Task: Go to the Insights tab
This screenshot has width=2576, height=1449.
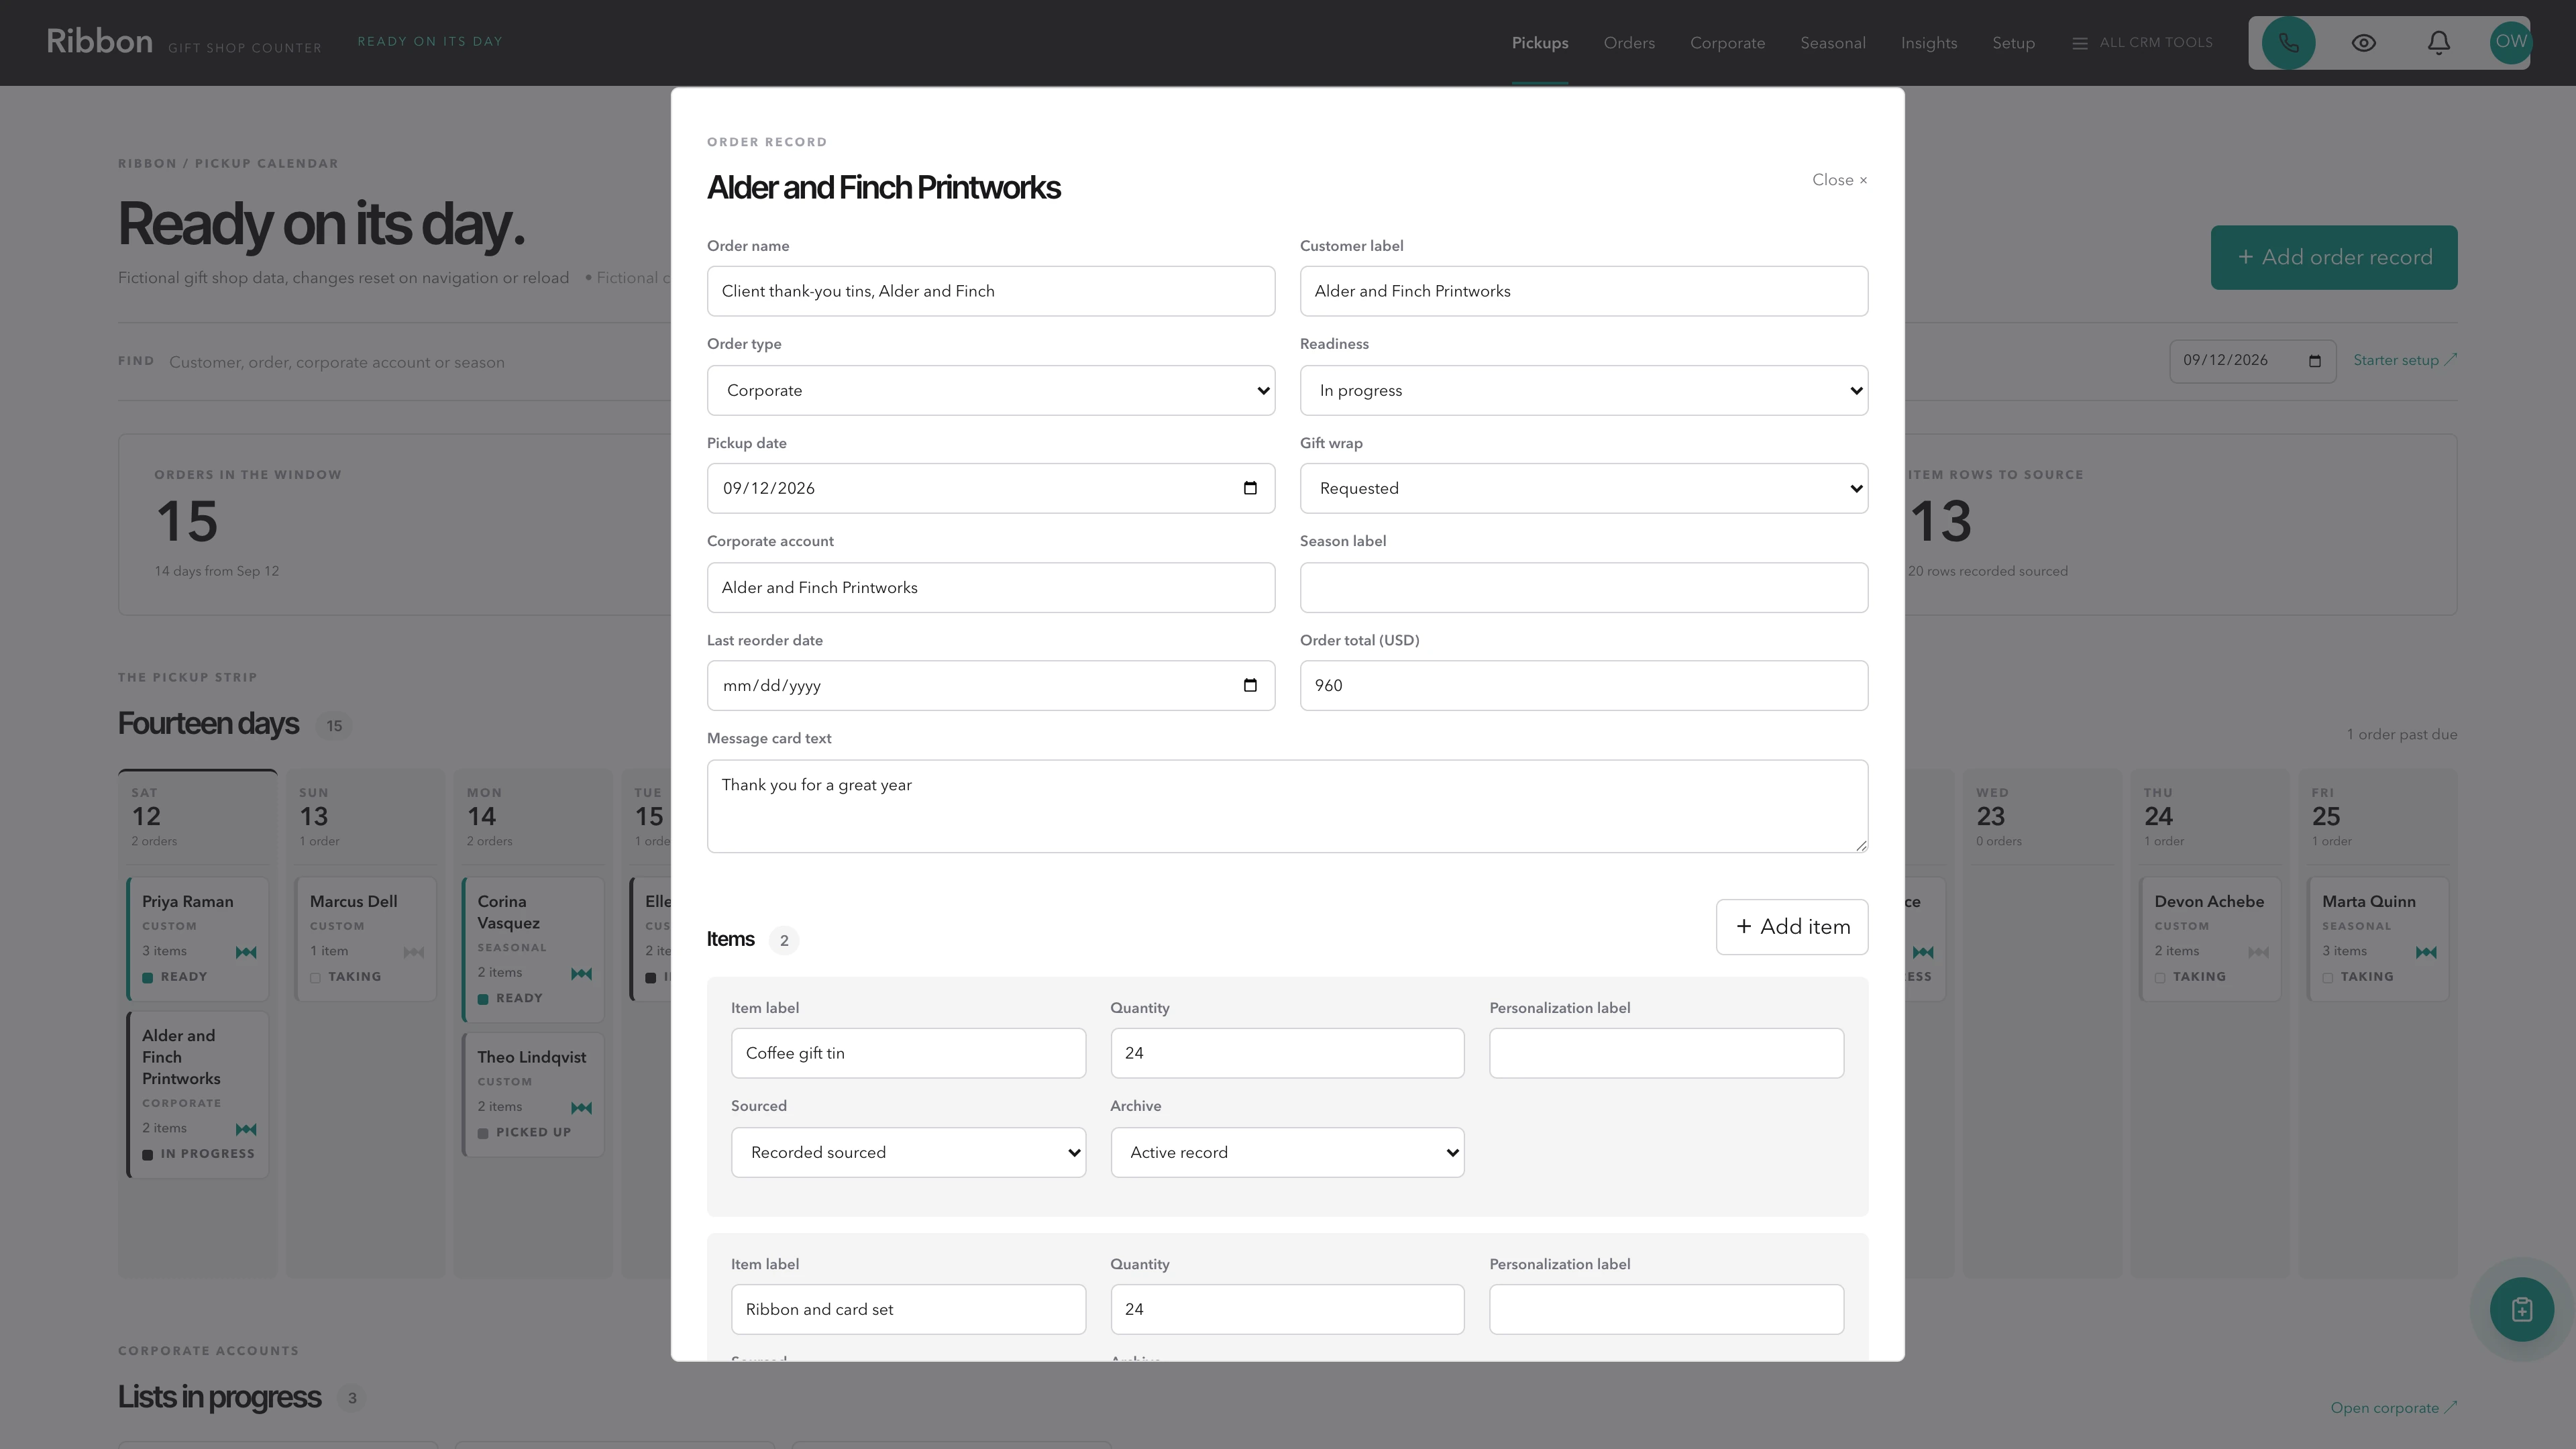Action: pyautogui.click(x=1929, y=43)
